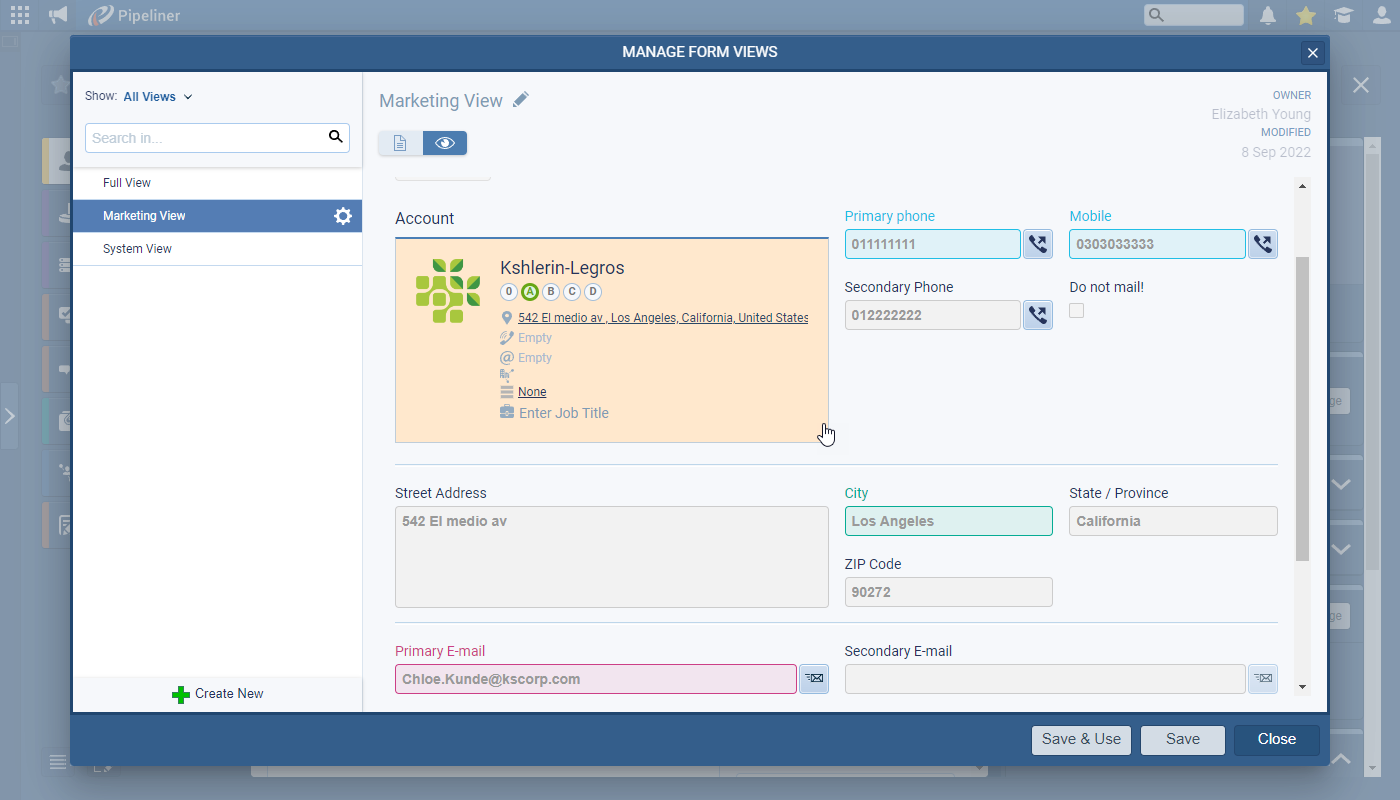Click the scrollbar down arrow in the form
Screen dimensions: 1400x800
1302,686
